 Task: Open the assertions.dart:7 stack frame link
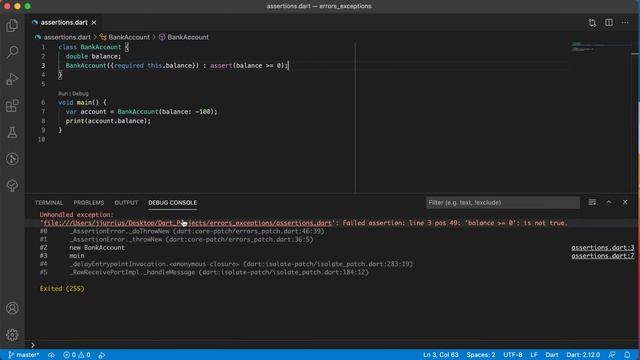[x=602, y=256]
